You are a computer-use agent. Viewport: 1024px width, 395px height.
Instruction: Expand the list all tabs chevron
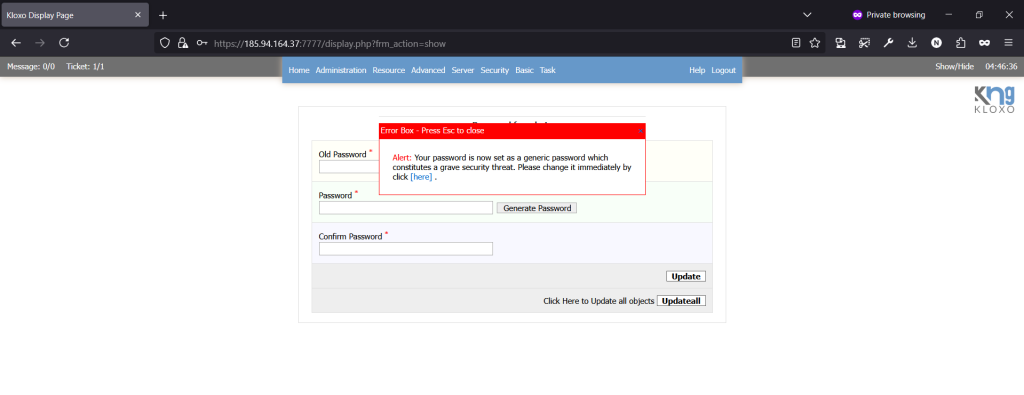[x=807, y=15]
